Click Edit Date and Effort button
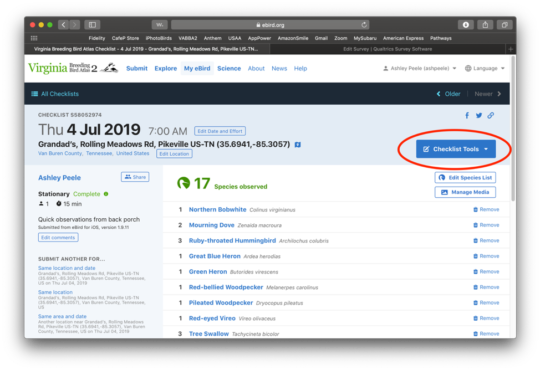Image resolution: width=540 pixels, height=370 pixels. click(220, 131)
